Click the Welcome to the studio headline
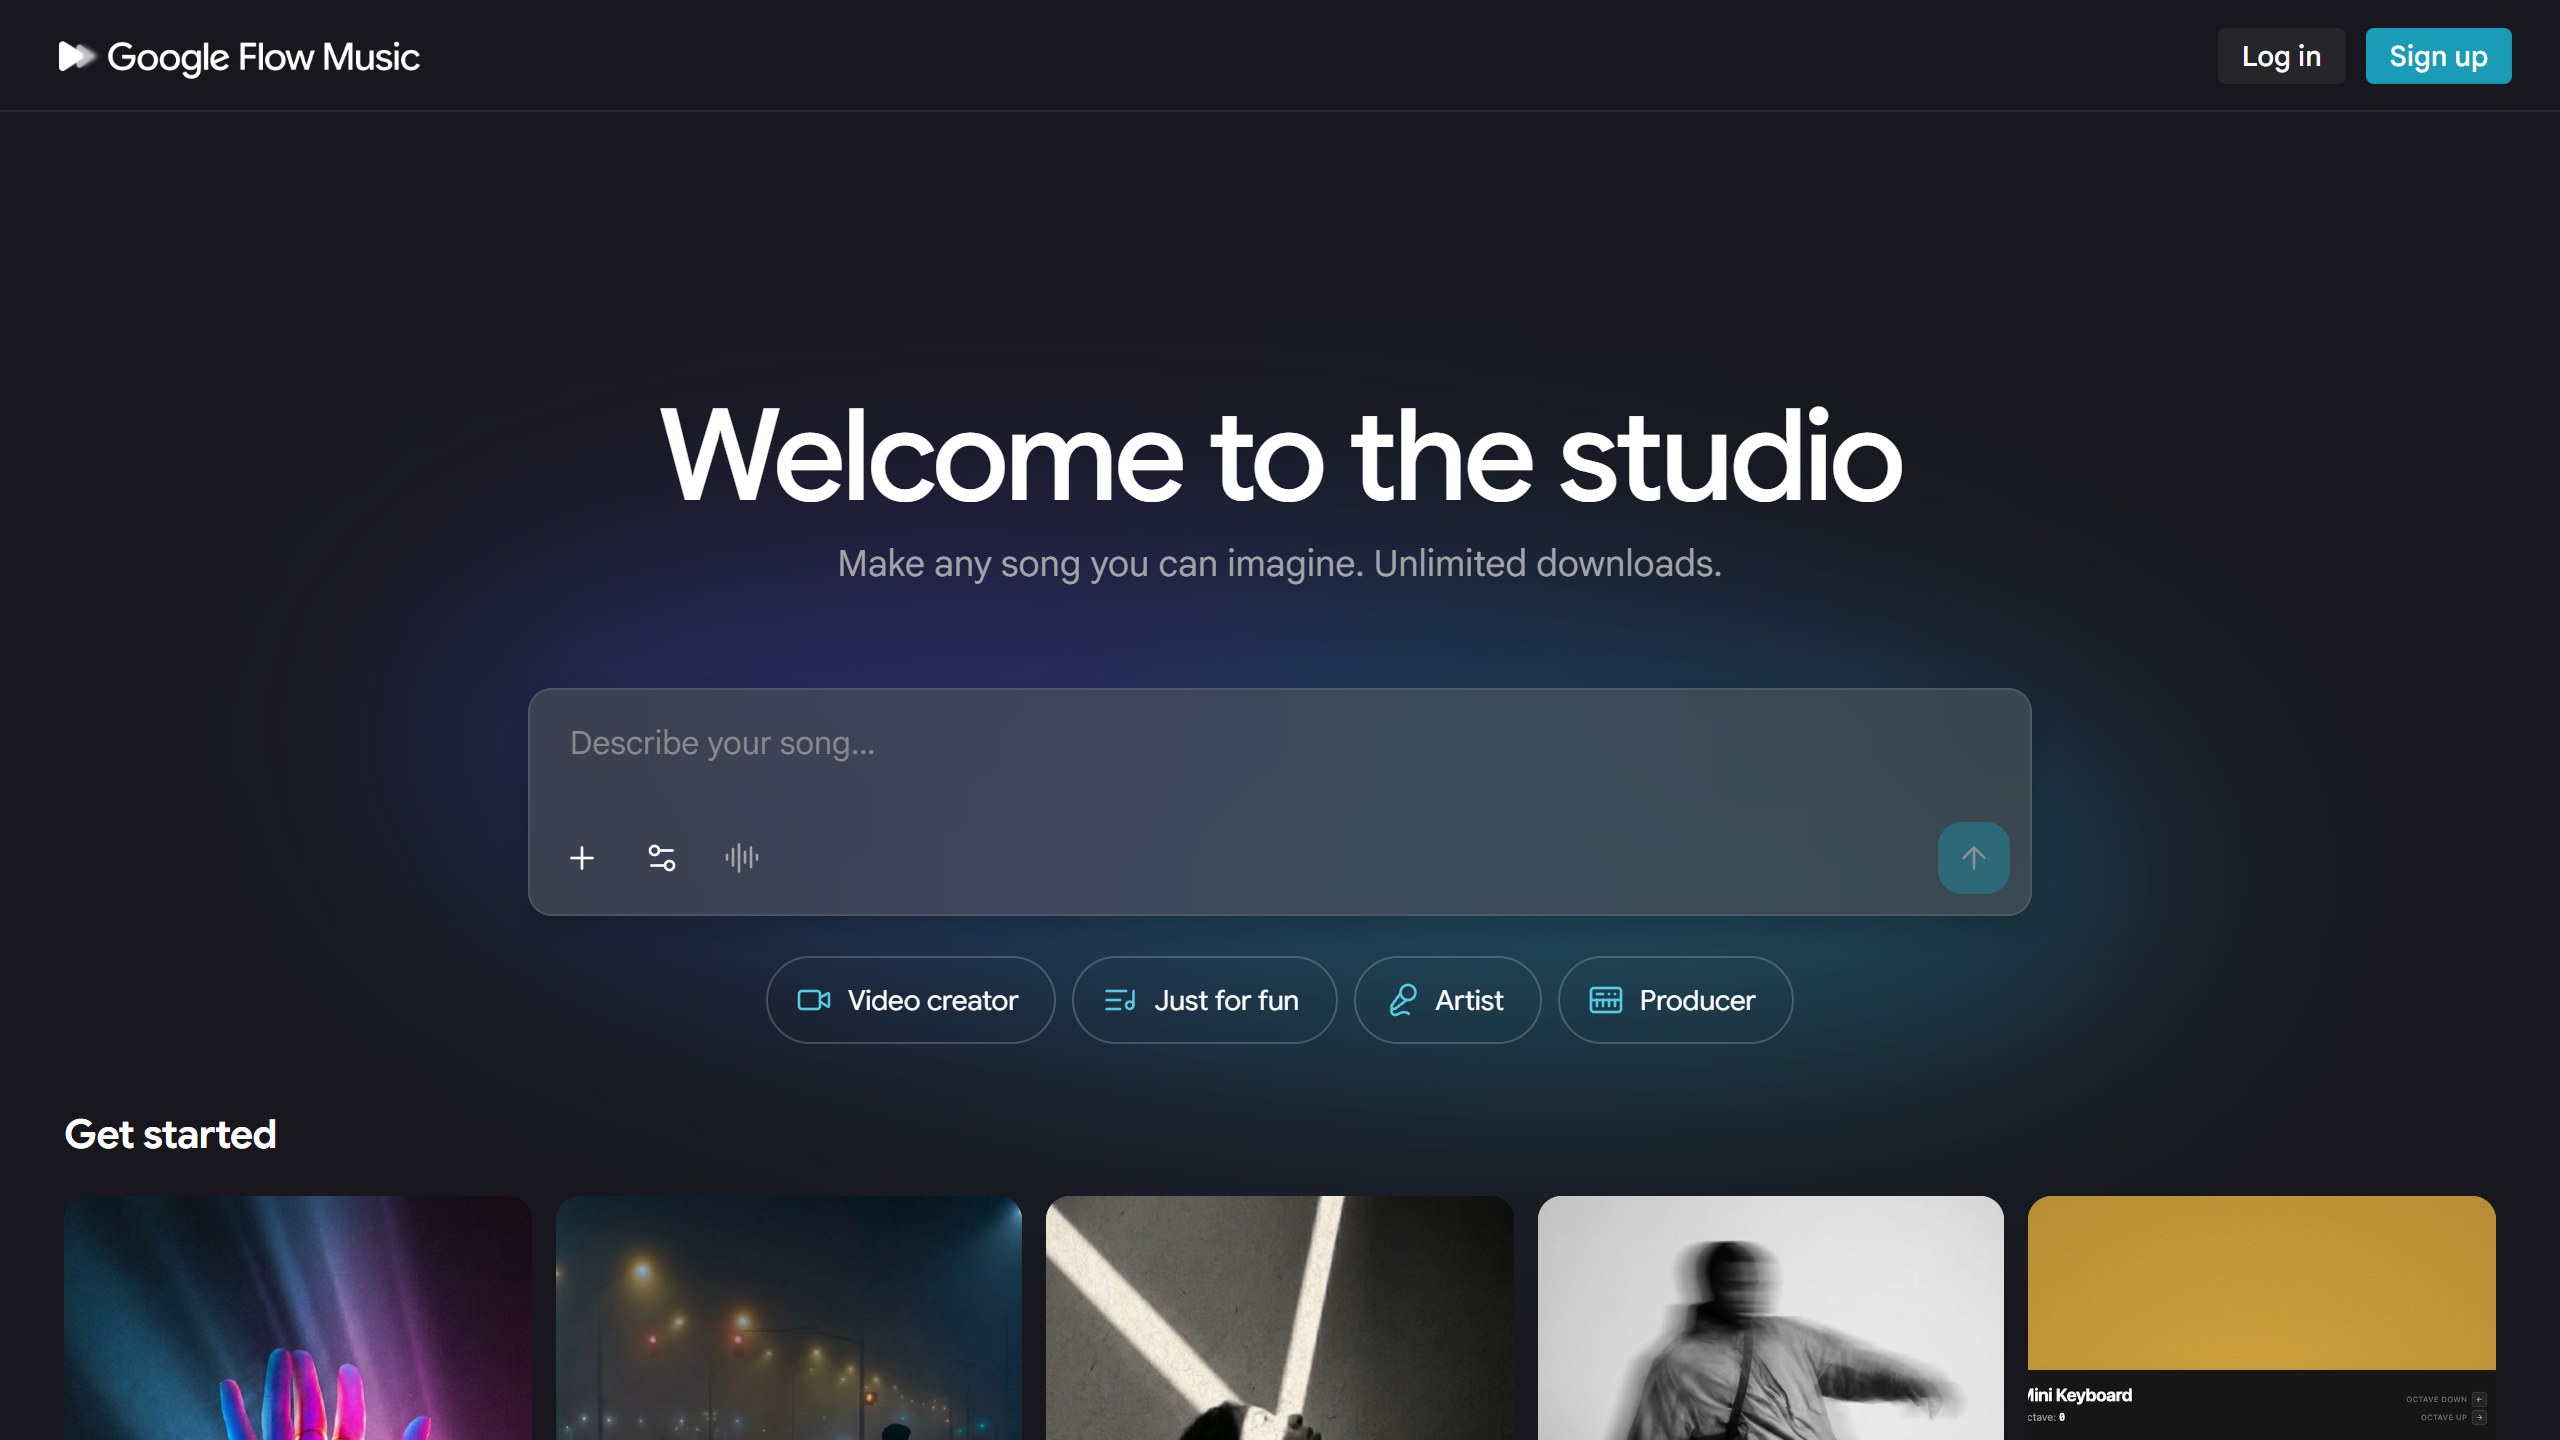 coord(1280,456)
